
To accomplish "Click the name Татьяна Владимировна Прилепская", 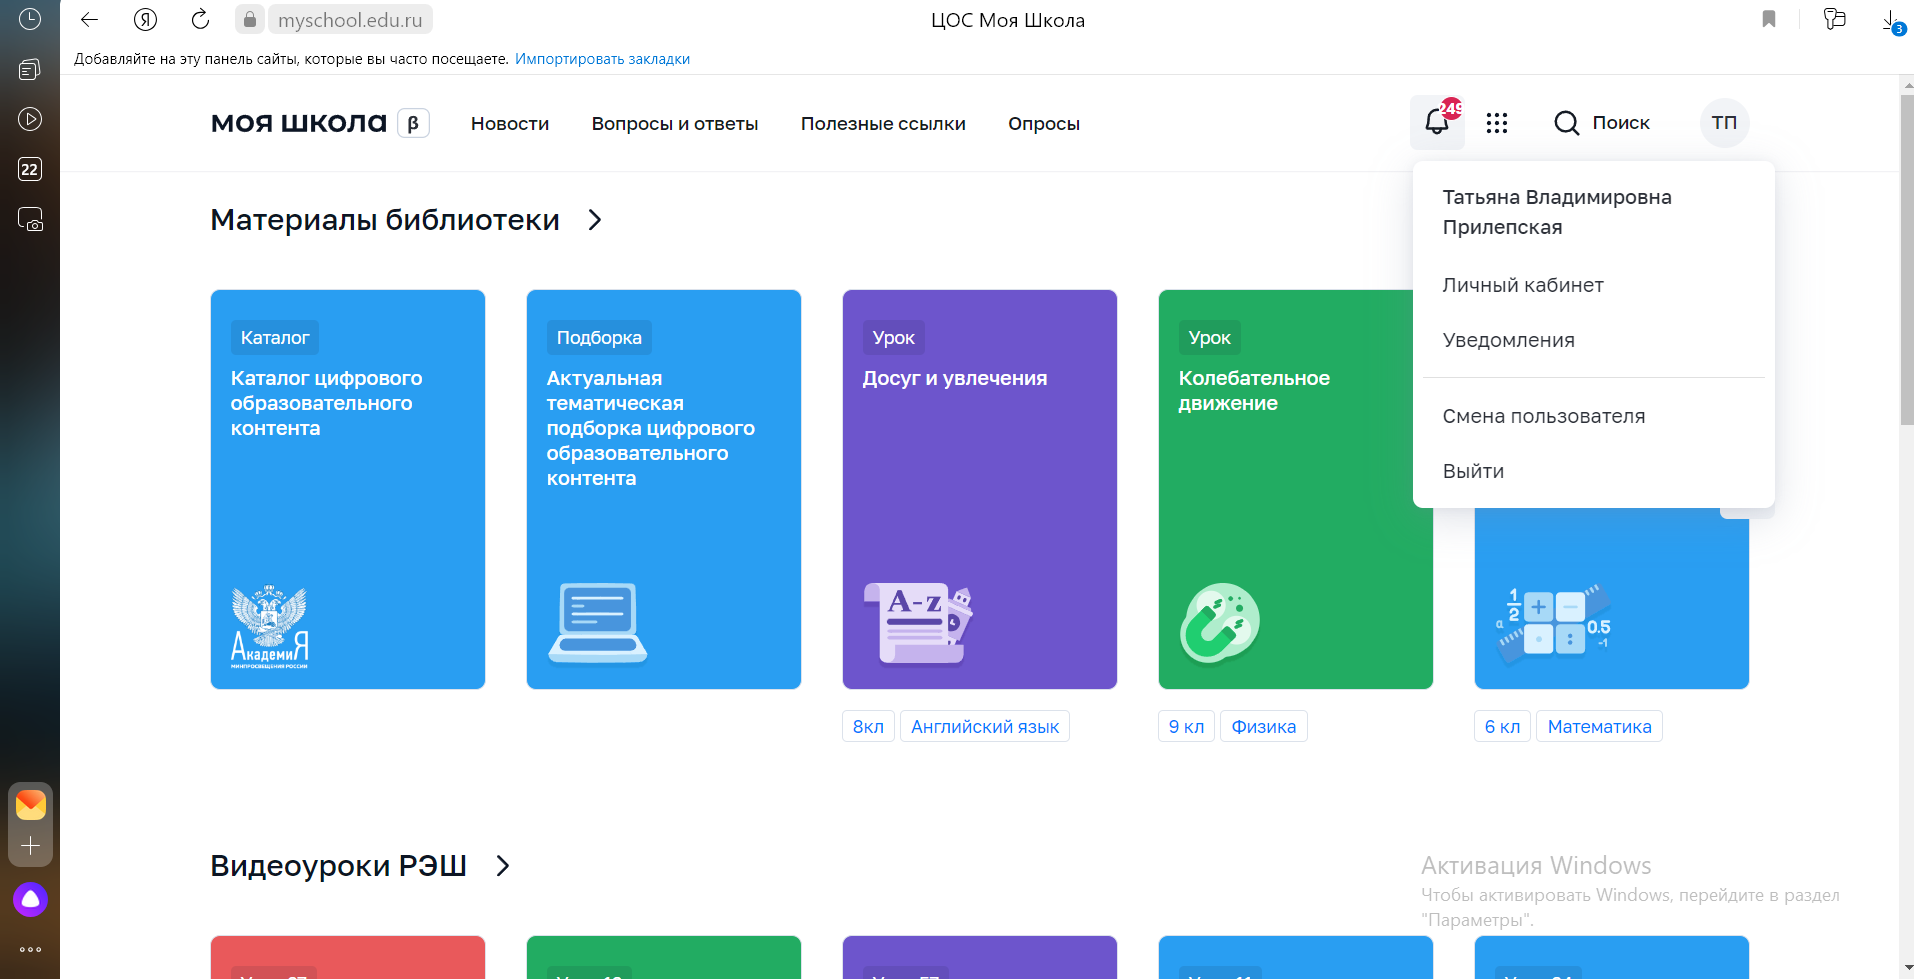I will pos(1557,212).
